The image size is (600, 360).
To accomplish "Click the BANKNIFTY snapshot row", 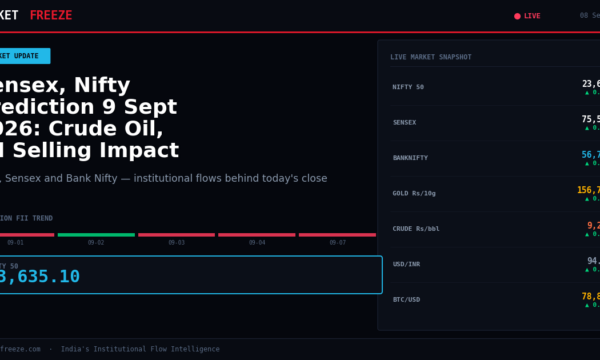I will [495, 158].
